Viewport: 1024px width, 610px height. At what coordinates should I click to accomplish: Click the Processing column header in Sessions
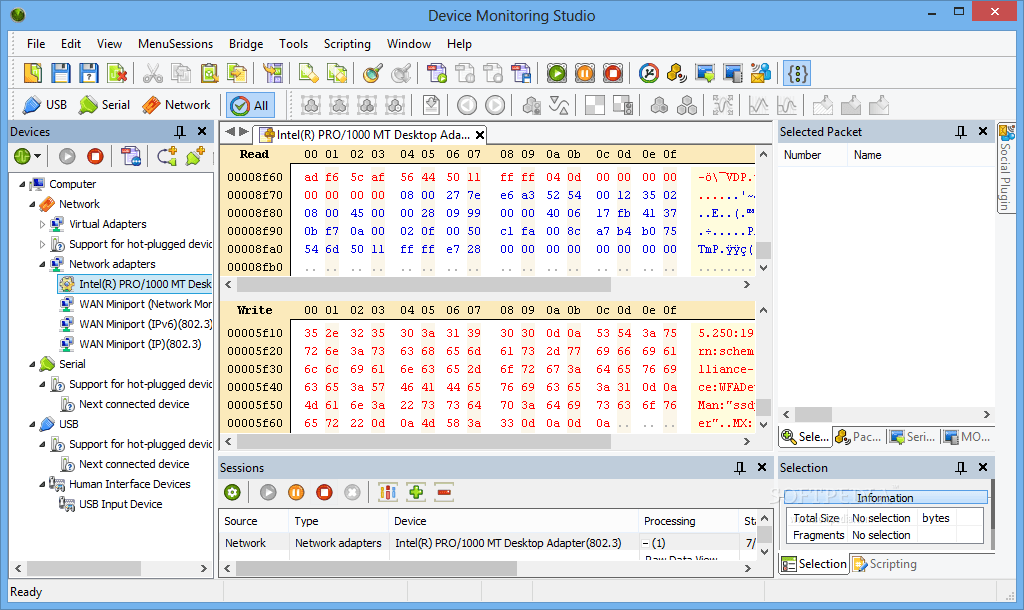pyautogui.click(x=688, y=521)
